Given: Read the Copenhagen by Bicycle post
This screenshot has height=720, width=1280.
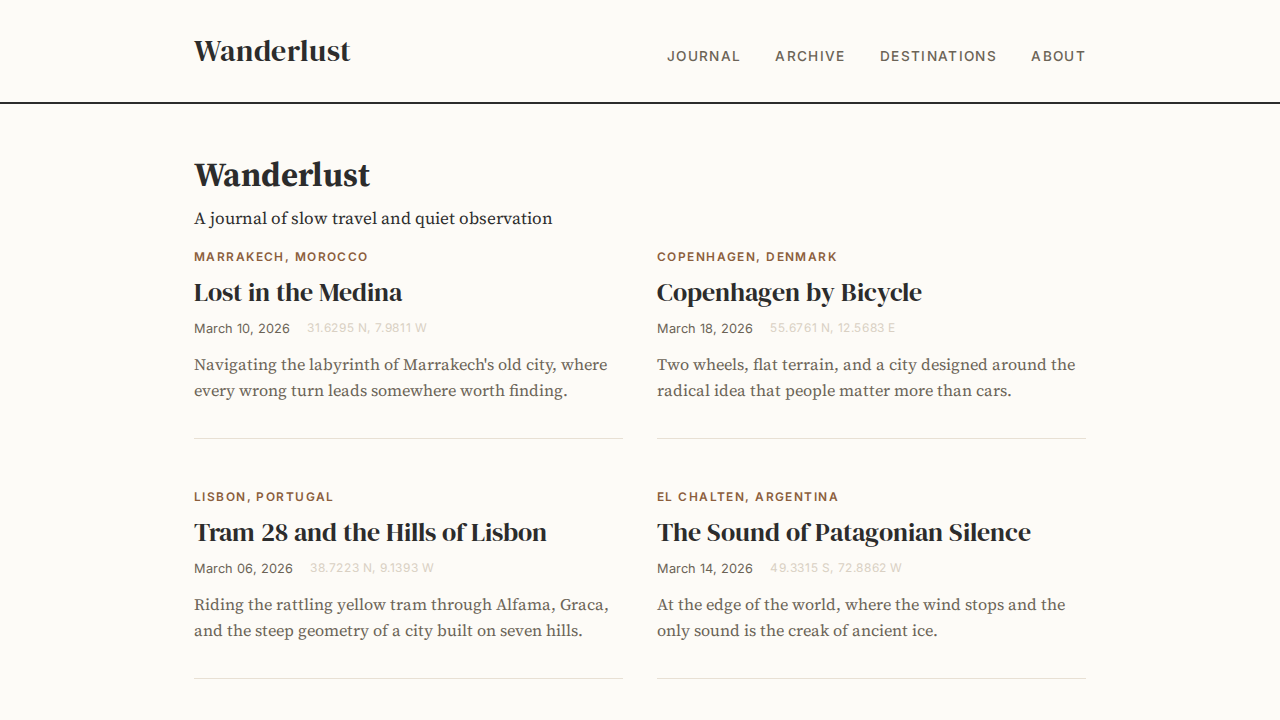Looking at the screenshot, I should (789, 293).
